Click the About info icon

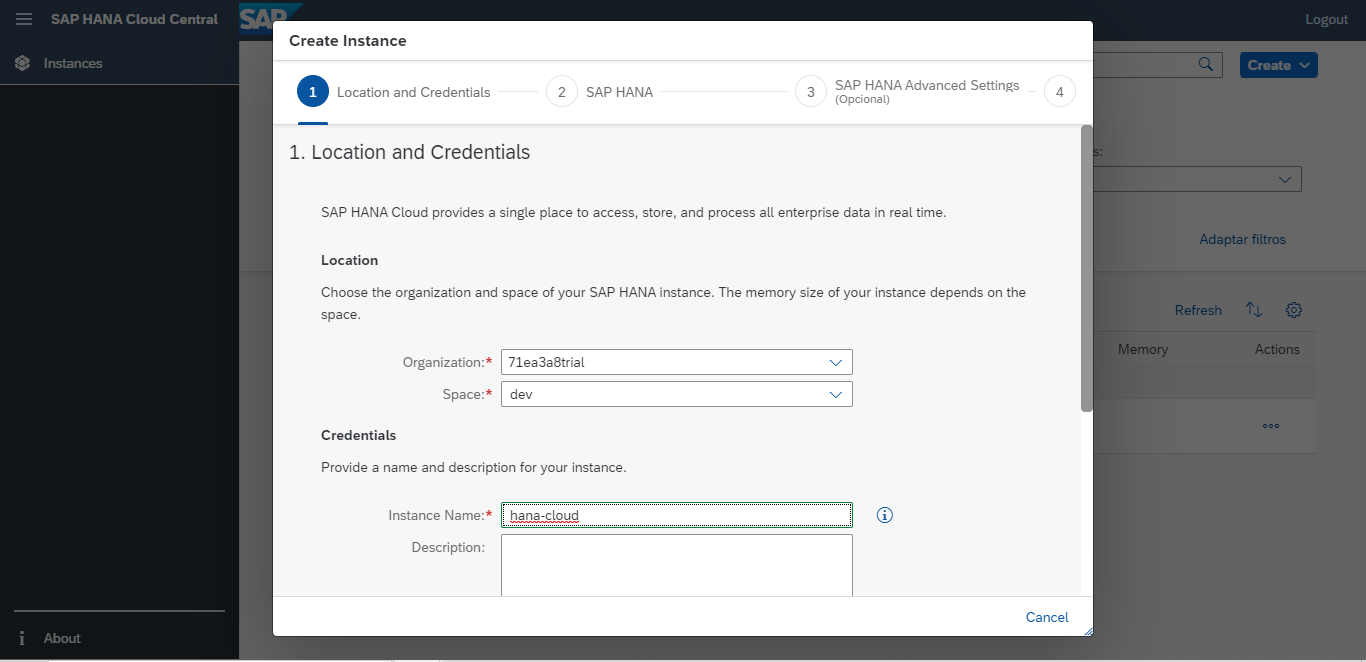22,638
